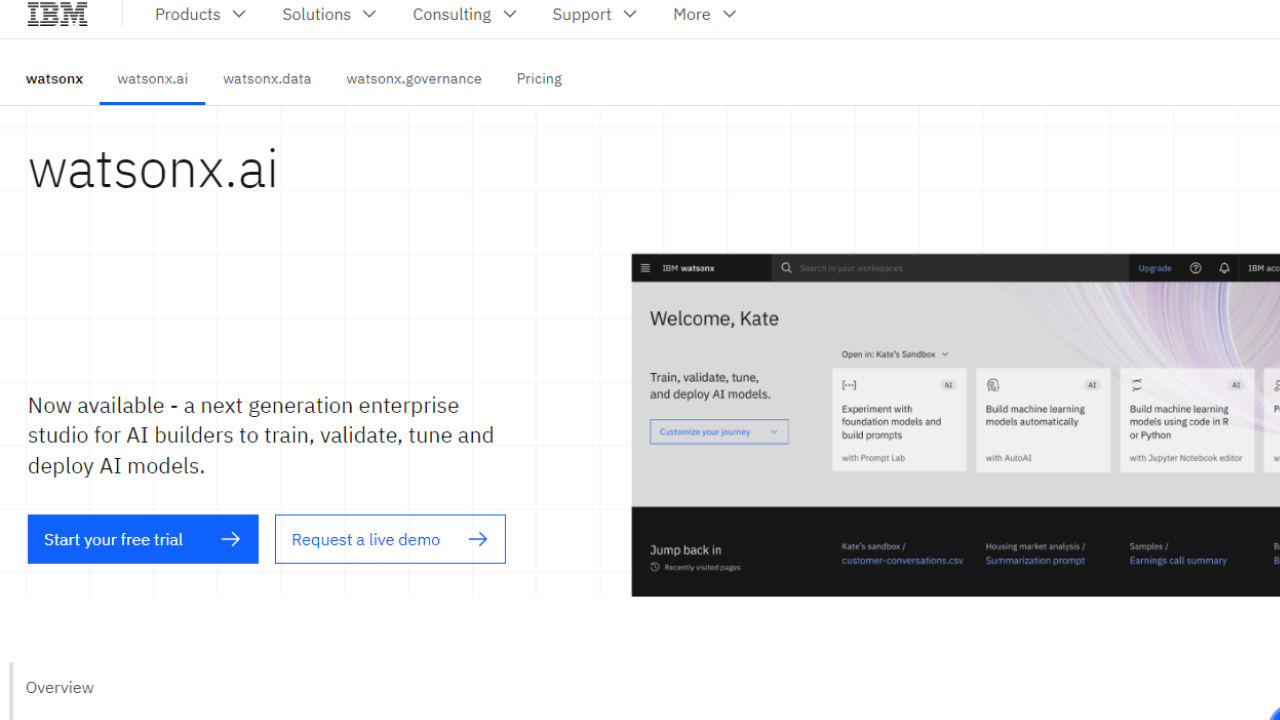Image resolution: width=1280 pixels, height=720 pixels.
Task: Open the Earnings call summary link
Action: (1178, 561)
